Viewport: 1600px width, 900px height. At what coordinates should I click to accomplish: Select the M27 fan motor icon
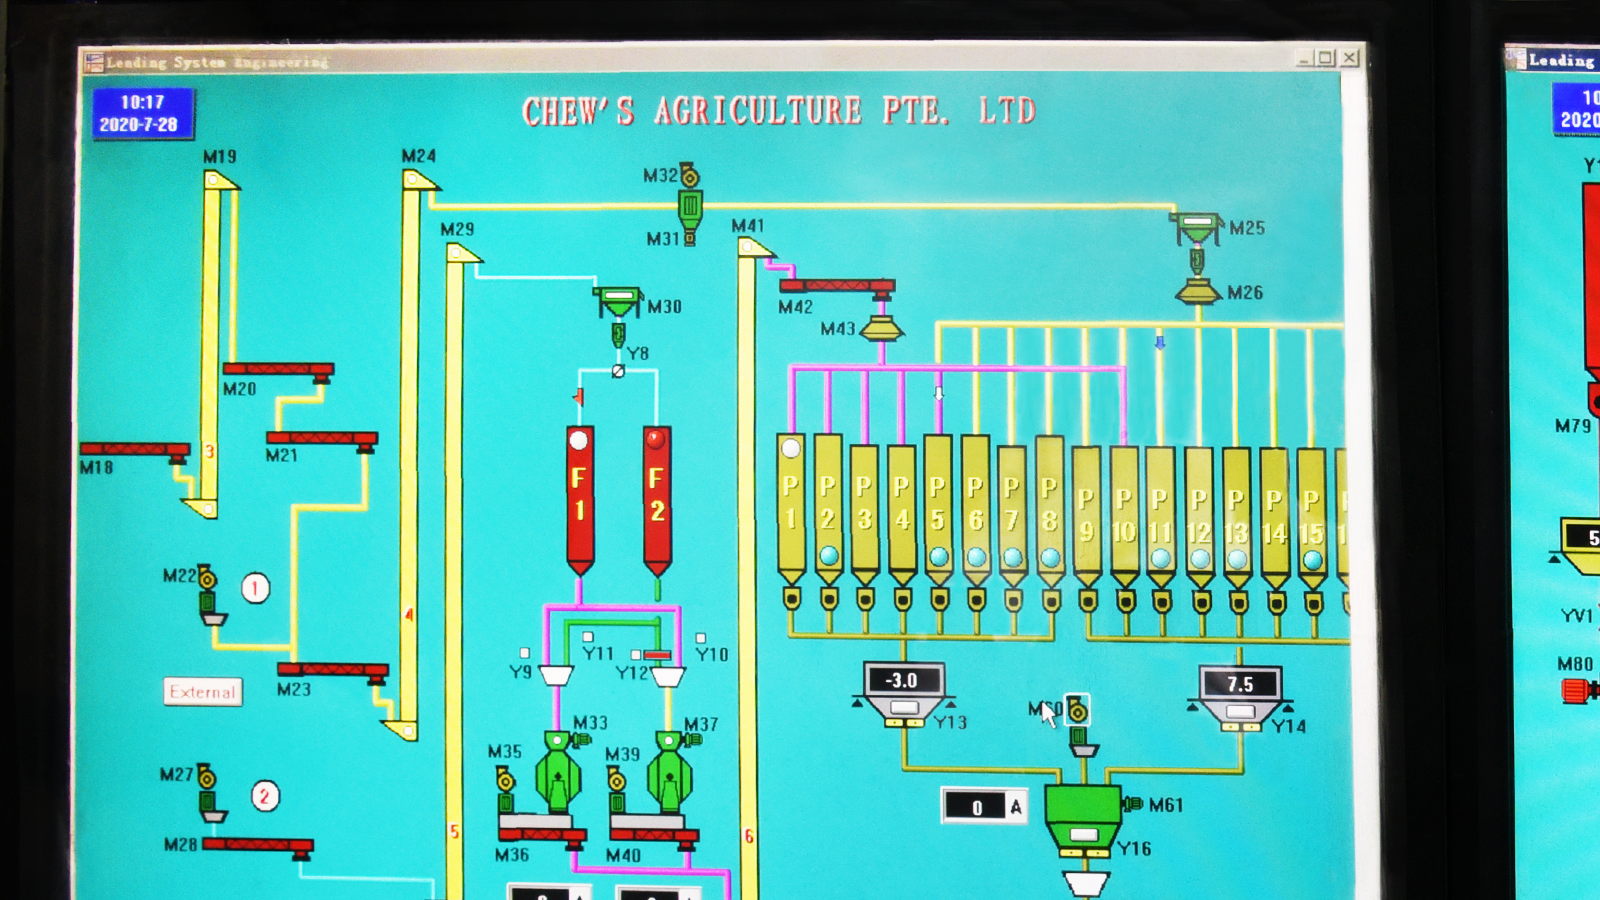click(206, 777)
